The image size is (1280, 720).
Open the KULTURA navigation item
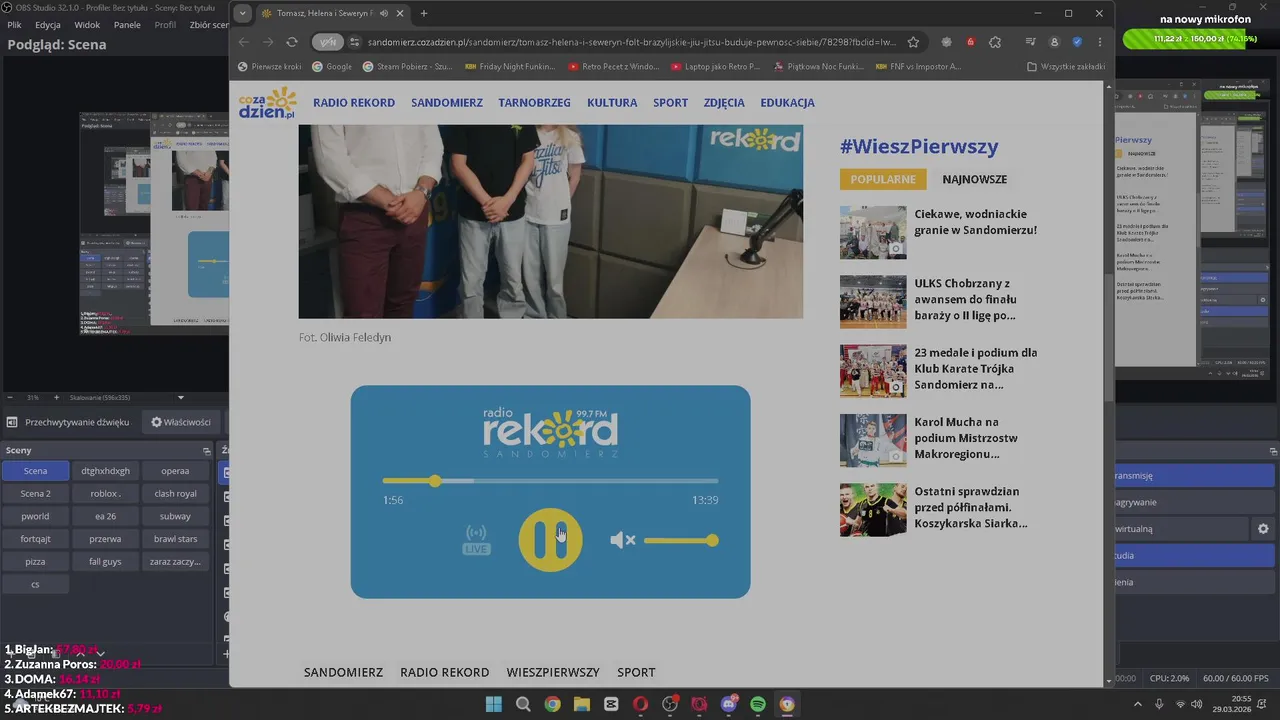click(612, 102)
